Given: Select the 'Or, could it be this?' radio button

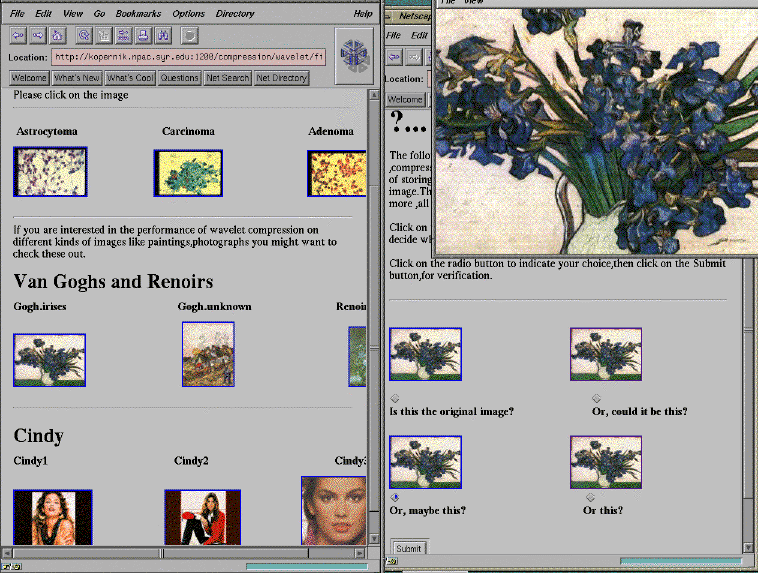Looking at the screenshot, I should point(596,398).
